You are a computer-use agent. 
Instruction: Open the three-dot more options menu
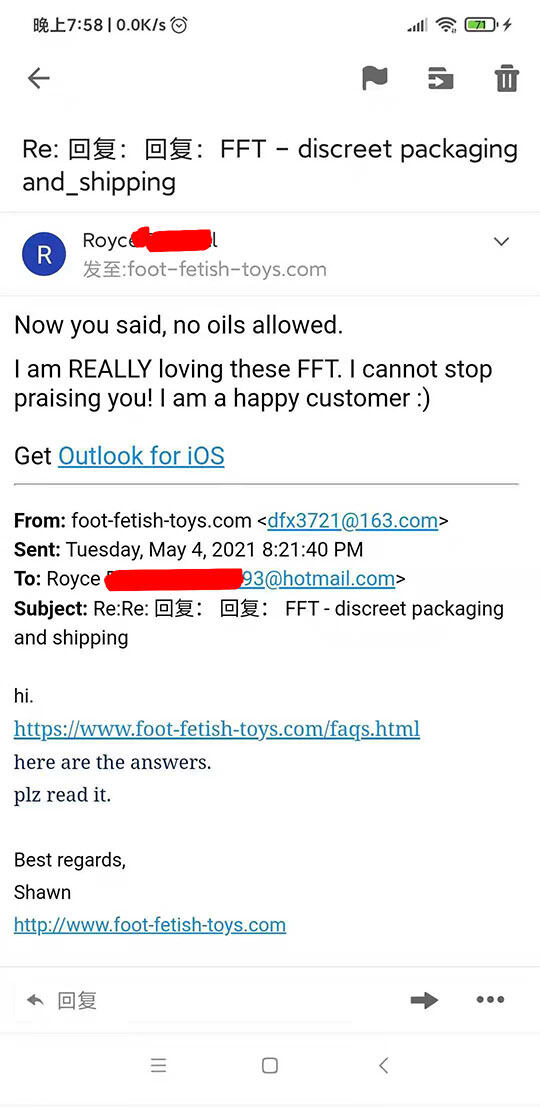pyautogui.click(x=491, y=1000)
